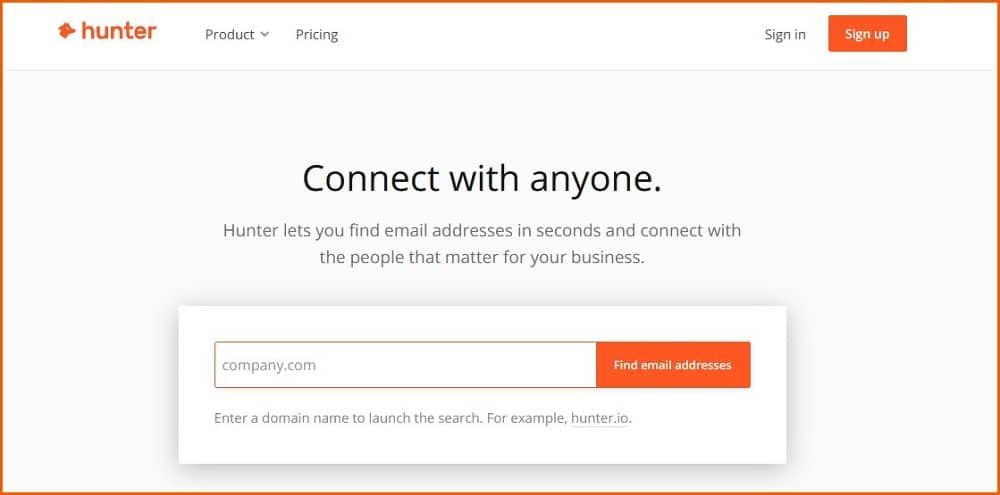Open the Product menu
The height and width of the screenshot is (495, 1000).
pos(230,35)
